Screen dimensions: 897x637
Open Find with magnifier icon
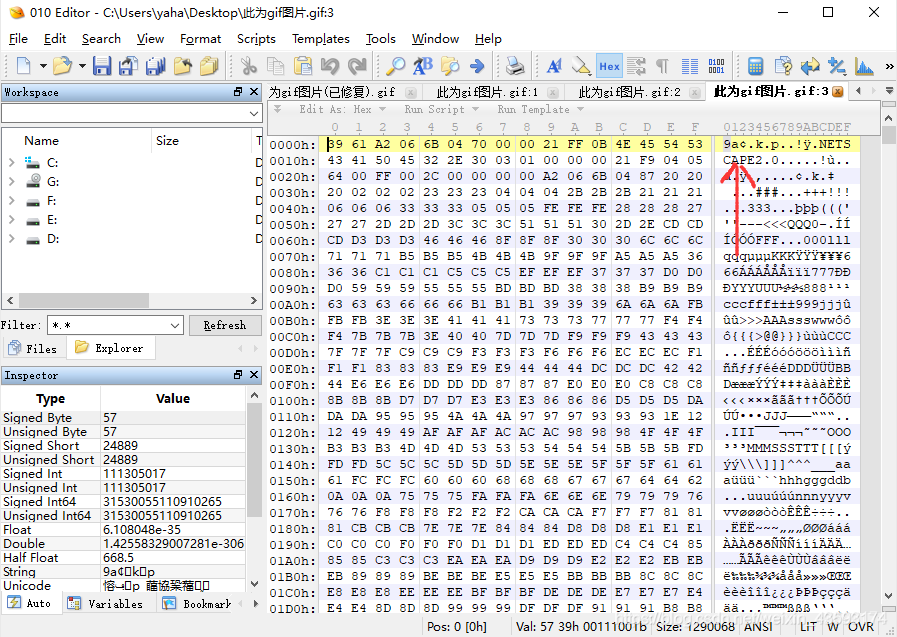395,66
